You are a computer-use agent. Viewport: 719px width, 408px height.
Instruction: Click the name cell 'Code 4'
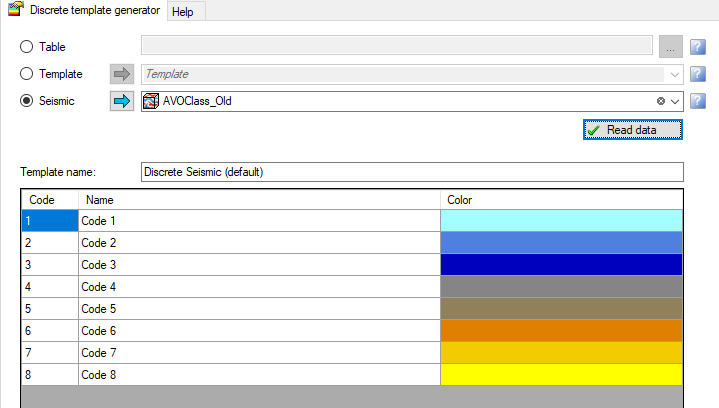click(259, 287)
